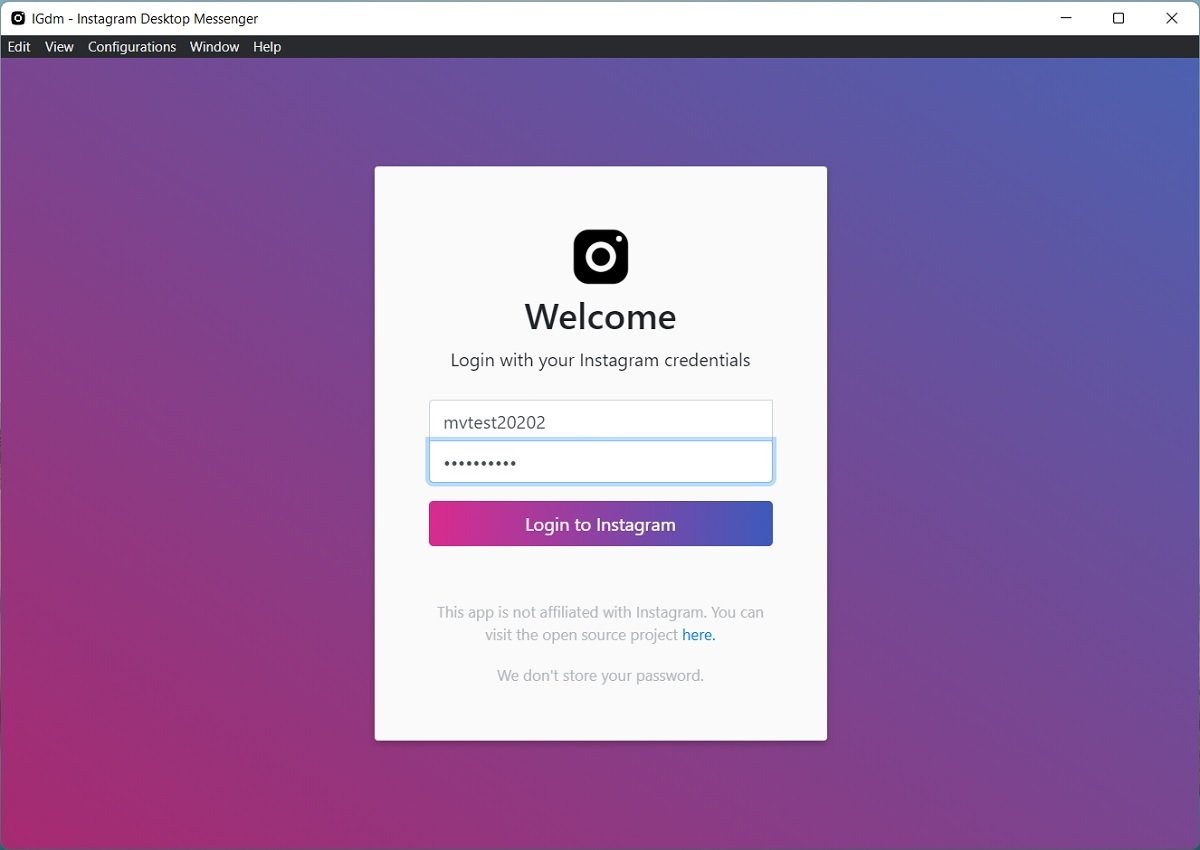Image resolution: width=1200 pixels, height=850 pixels.
Task: Open the View menu
Action: (59, 47)
